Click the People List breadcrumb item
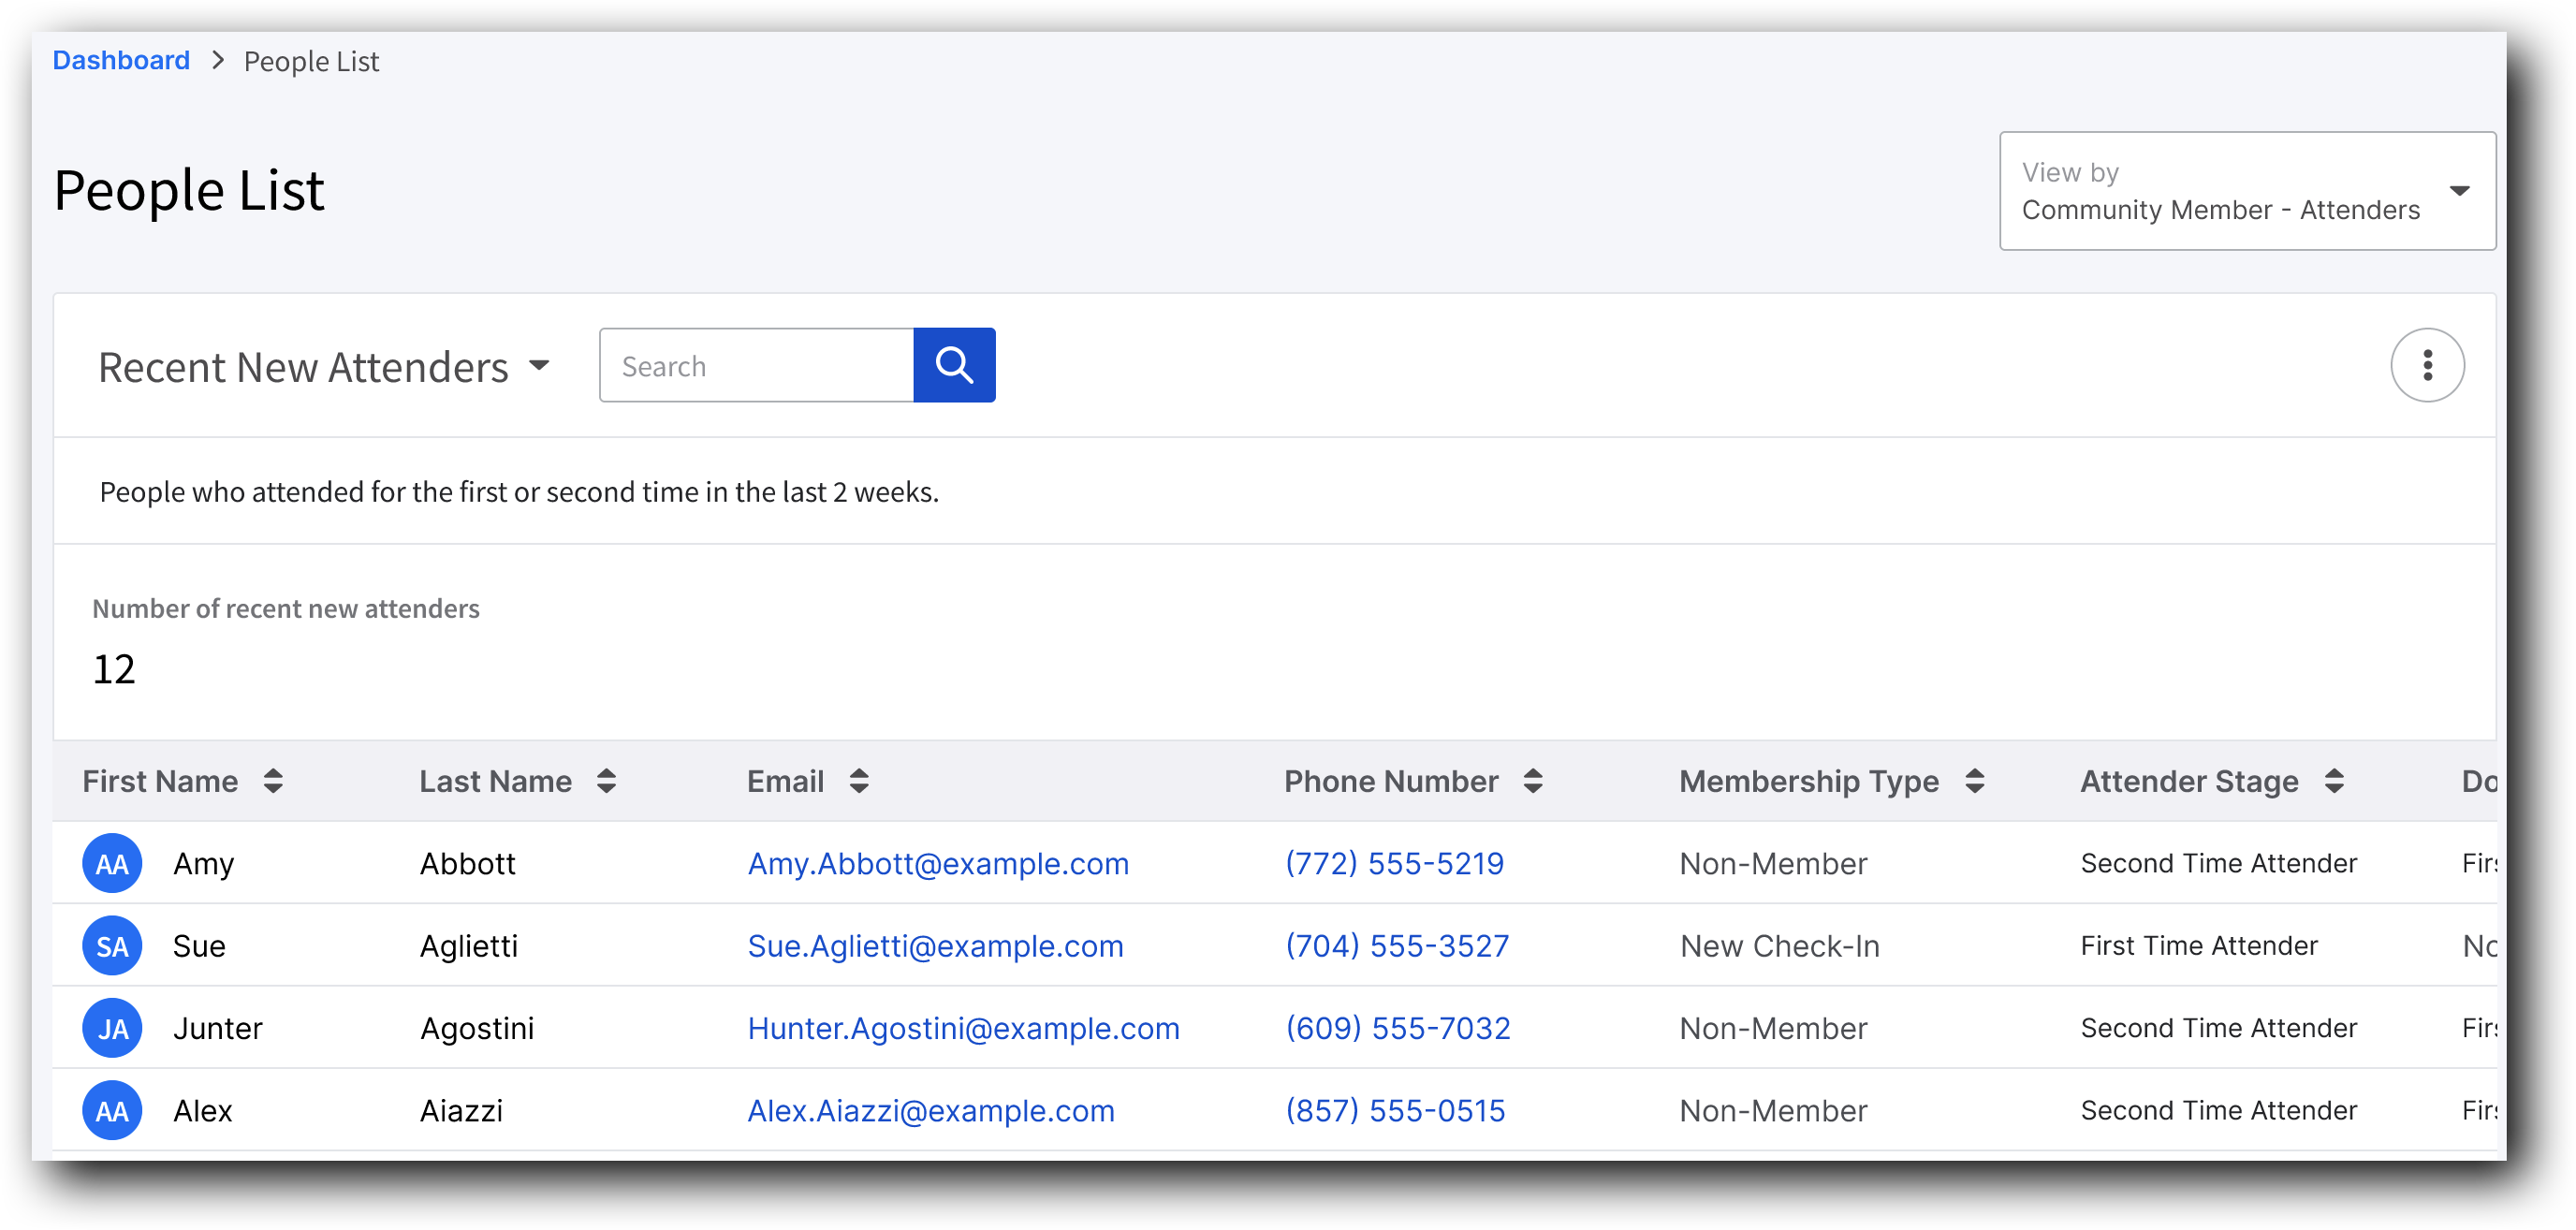The width and height of the screenshot is (2576, 1230). [x=311, y=60]
